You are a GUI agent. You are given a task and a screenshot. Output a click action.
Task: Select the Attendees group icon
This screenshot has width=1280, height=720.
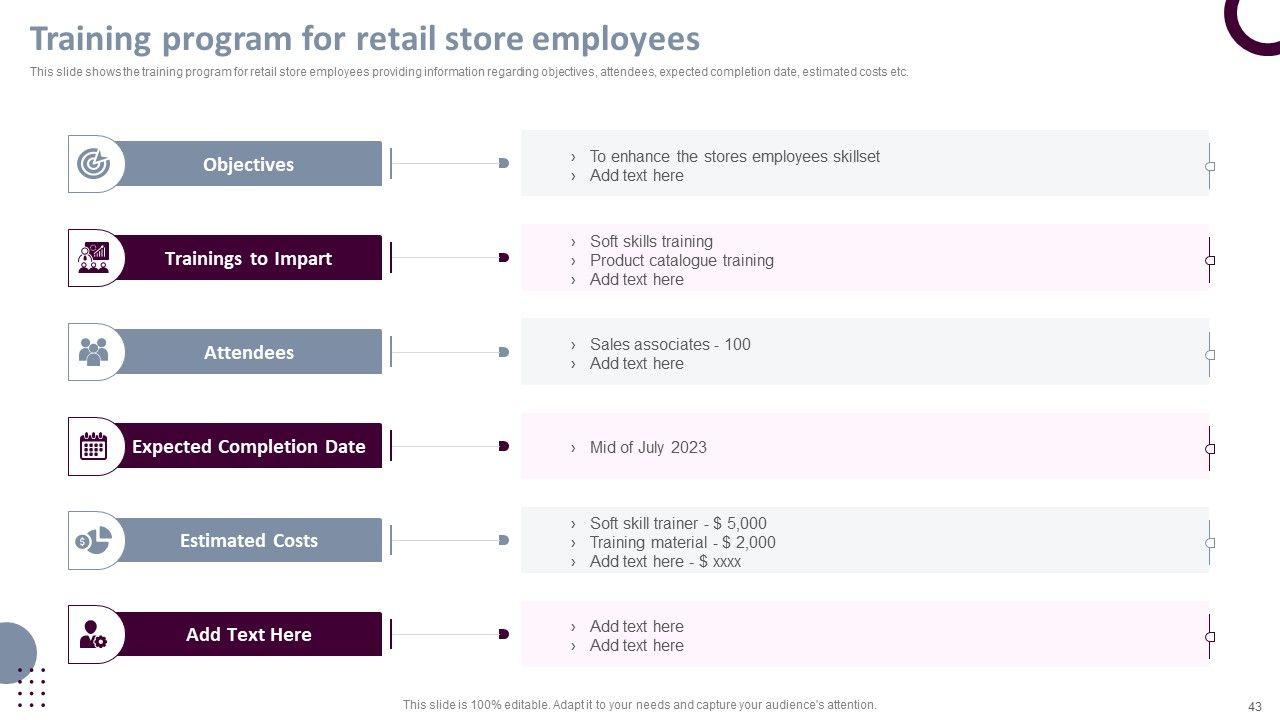[94, 352]
